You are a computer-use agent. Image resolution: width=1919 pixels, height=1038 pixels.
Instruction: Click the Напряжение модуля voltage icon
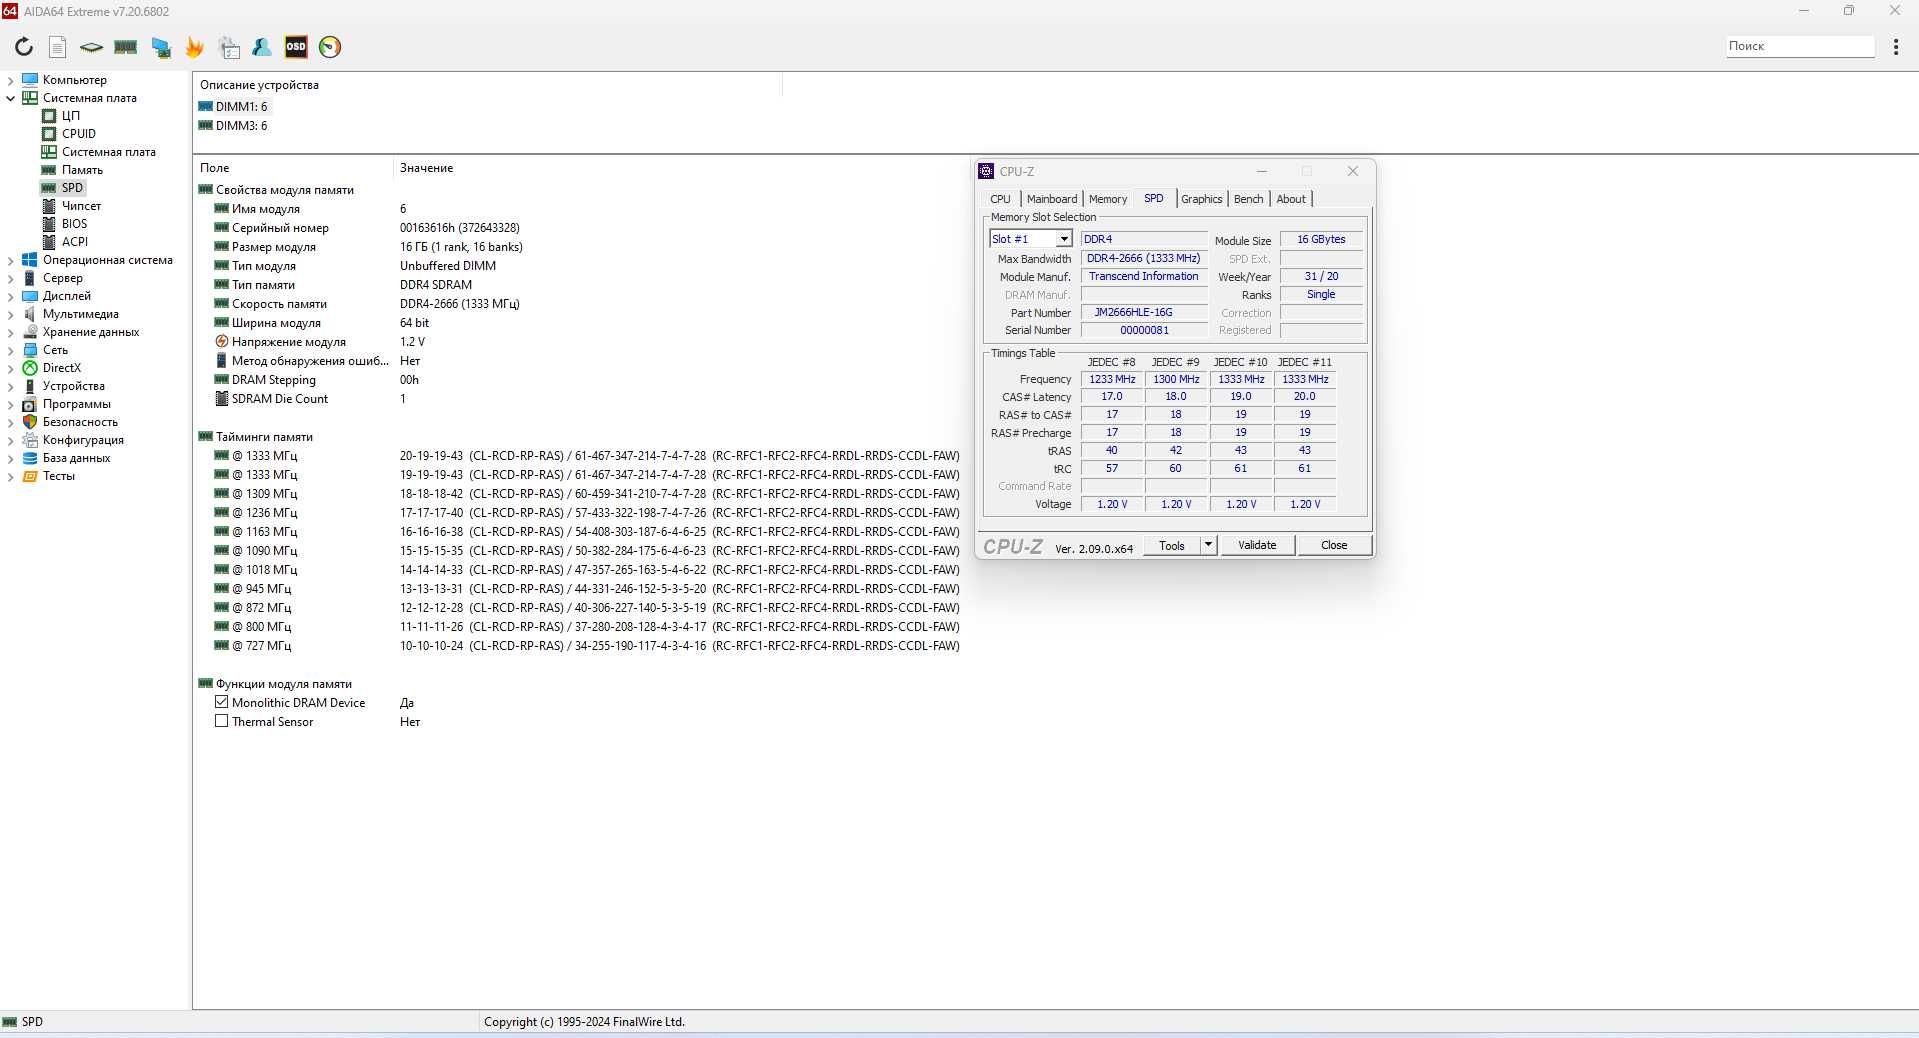tap(222, 342)
